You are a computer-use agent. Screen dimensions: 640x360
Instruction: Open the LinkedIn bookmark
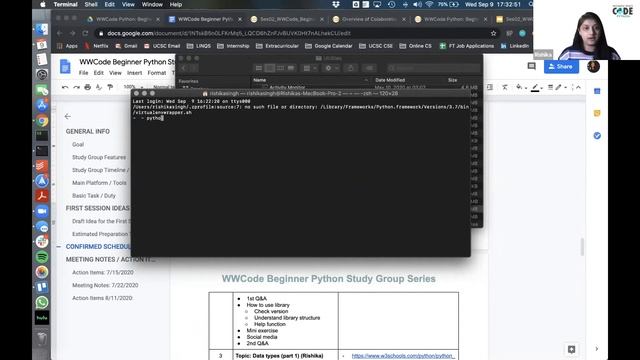pyautogui.click(x=515, y=46)
